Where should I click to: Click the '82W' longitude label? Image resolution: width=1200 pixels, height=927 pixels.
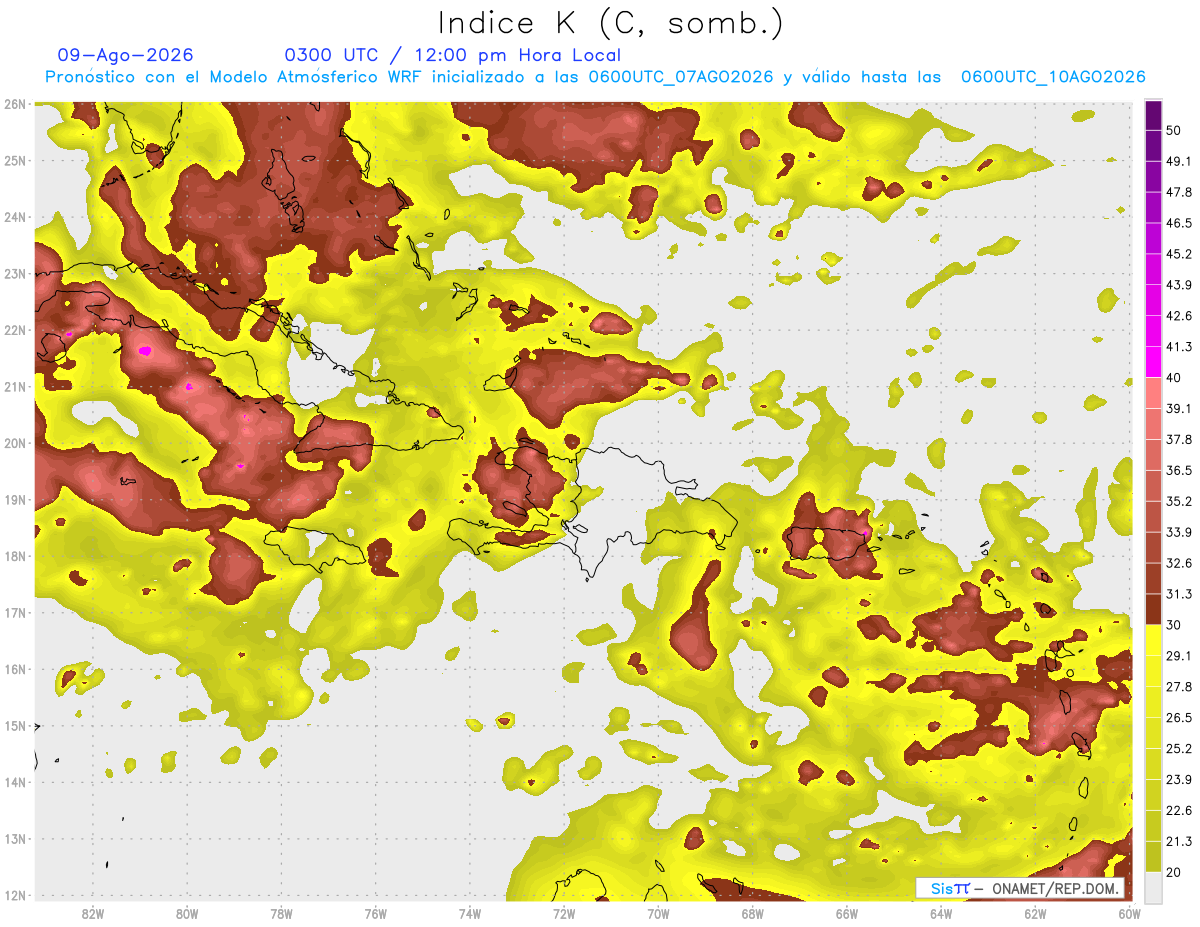pos(93,914)
